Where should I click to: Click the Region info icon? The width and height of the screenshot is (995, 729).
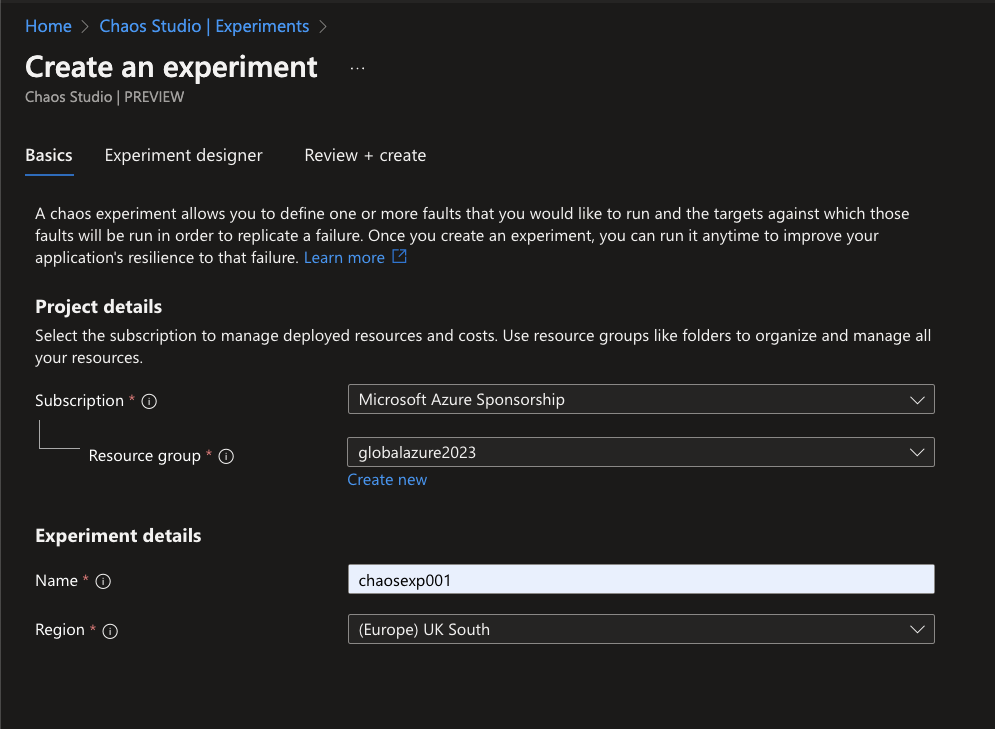(110, 631)
